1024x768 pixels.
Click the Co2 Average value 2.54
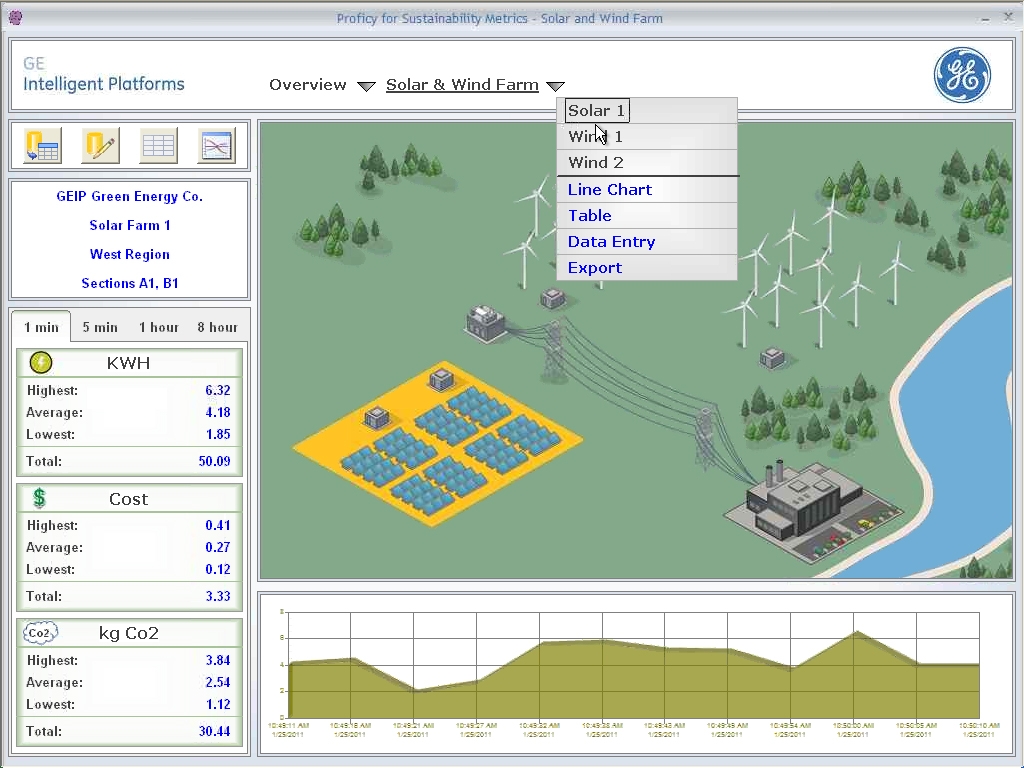(x=217, y=682)
